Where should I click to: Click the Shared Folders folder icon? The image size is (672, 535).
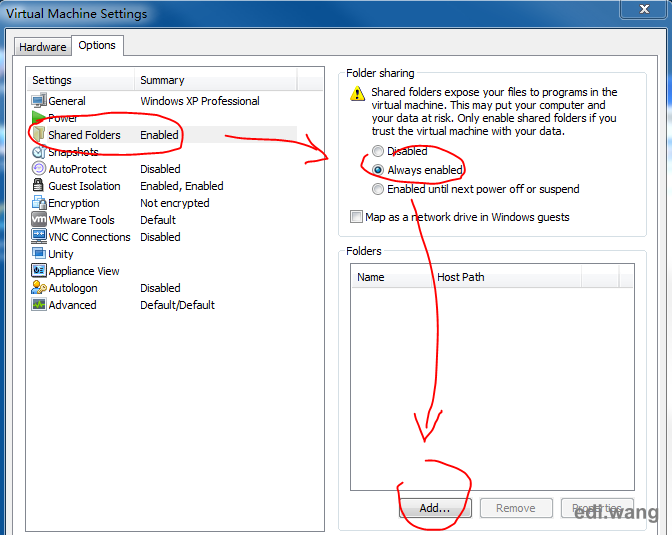point(39,134)
